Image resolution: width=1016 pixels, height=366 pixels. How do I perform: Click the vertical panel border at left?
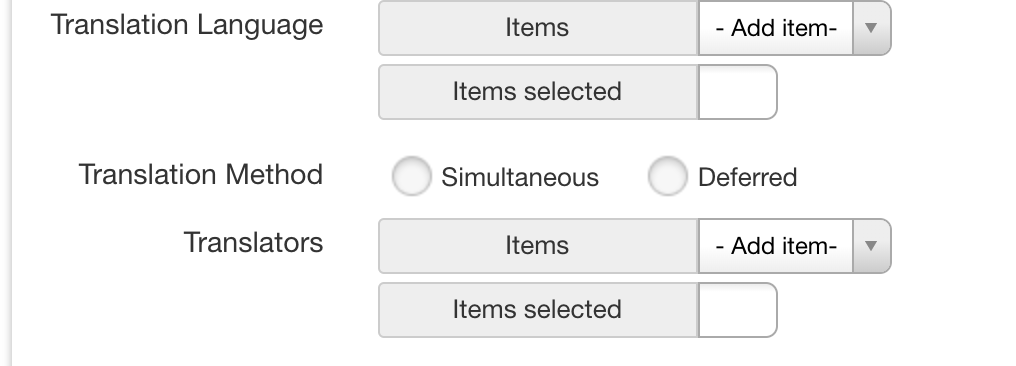click(12, 183)
